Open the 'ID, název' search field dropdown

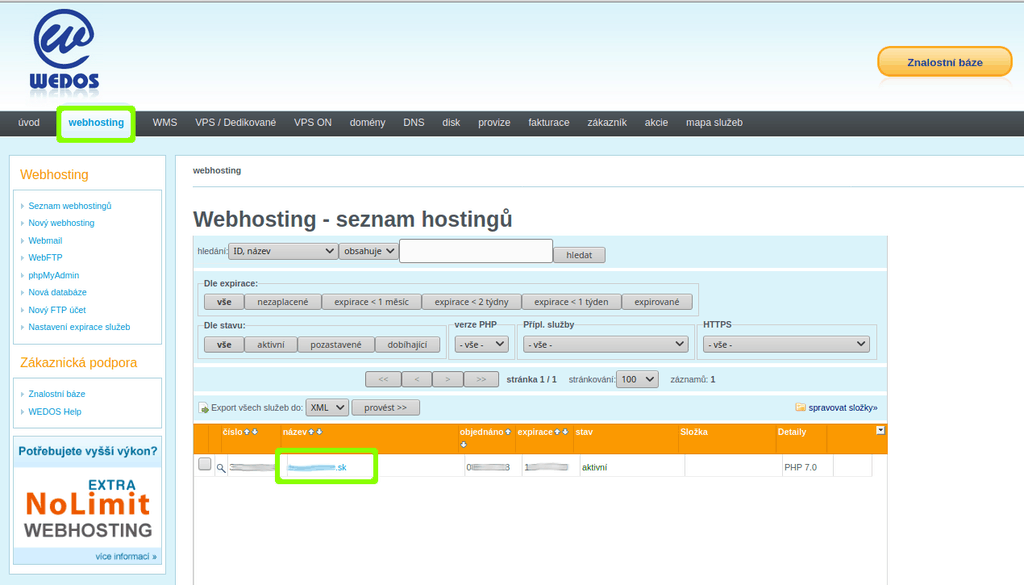[283, 251]
